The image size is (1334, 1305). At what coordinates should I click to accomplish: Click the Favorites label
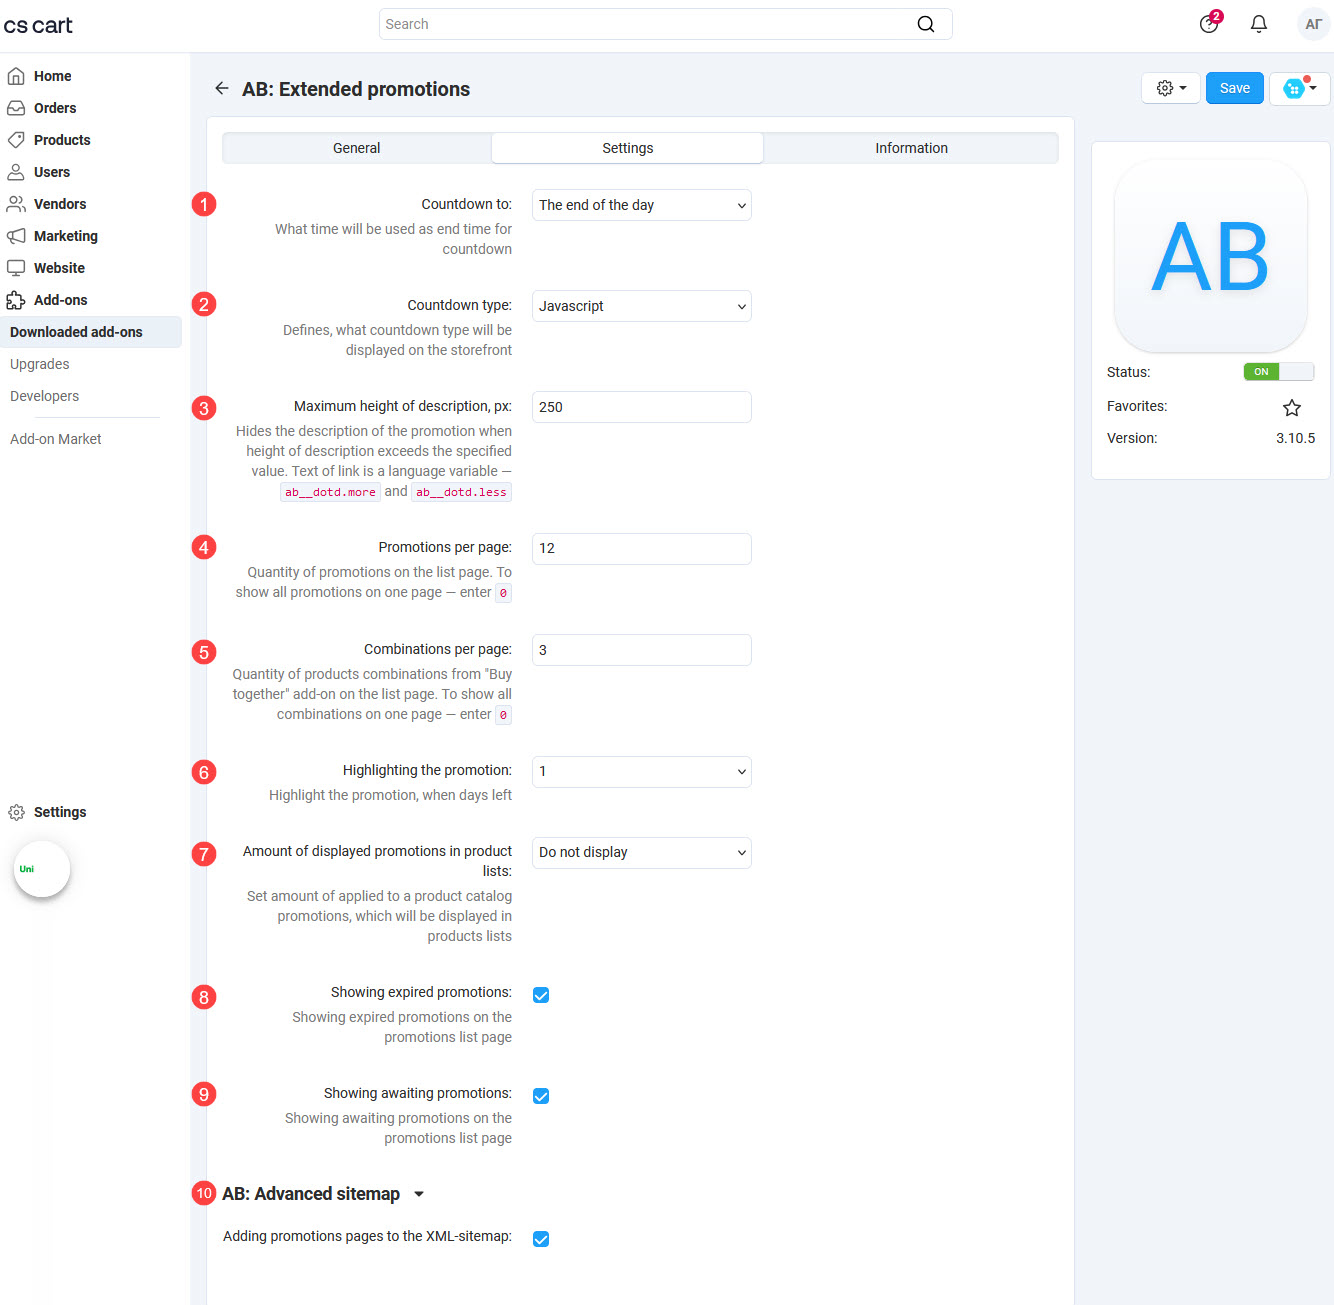1137,406
